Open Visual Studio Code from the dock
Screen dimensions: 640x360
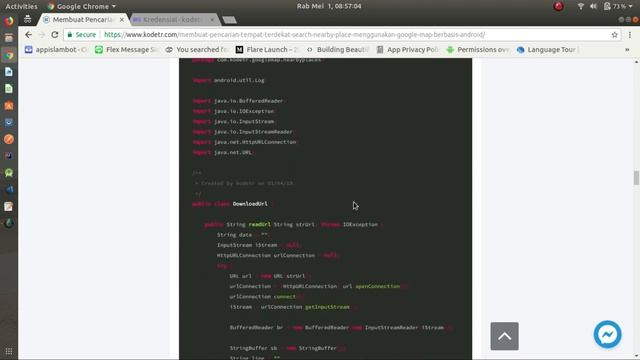pos(9,189)
